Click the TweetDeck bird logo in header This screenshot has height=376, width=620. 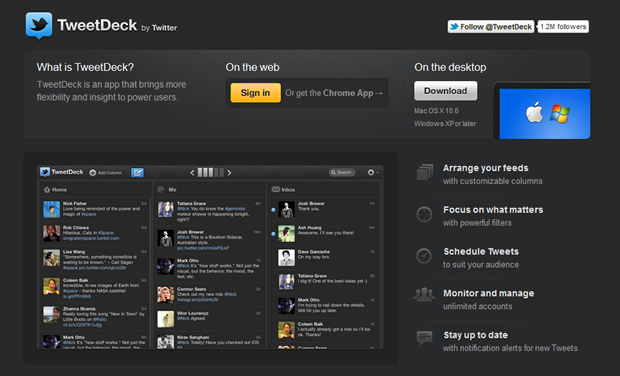tap(39, 25)
